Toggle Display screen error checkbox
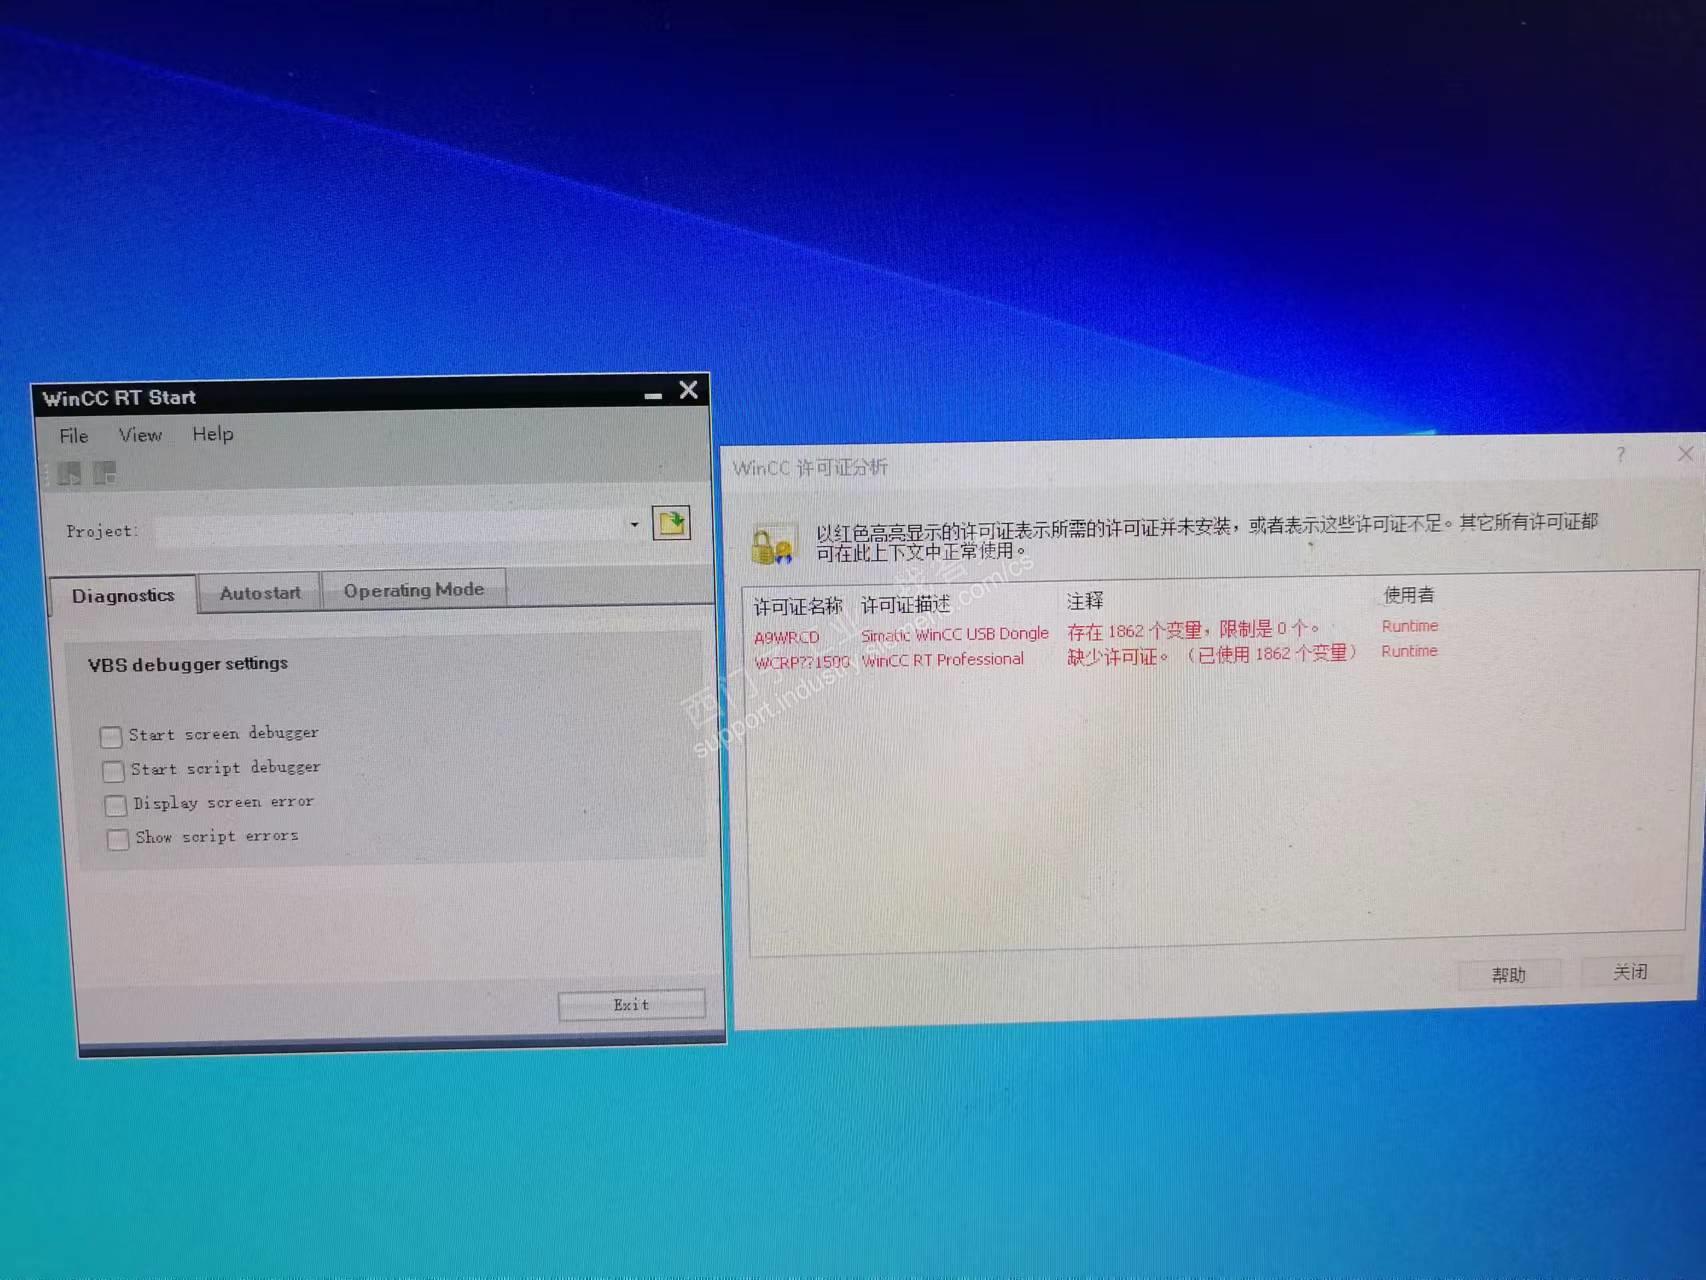 click(x=116, y=805)
